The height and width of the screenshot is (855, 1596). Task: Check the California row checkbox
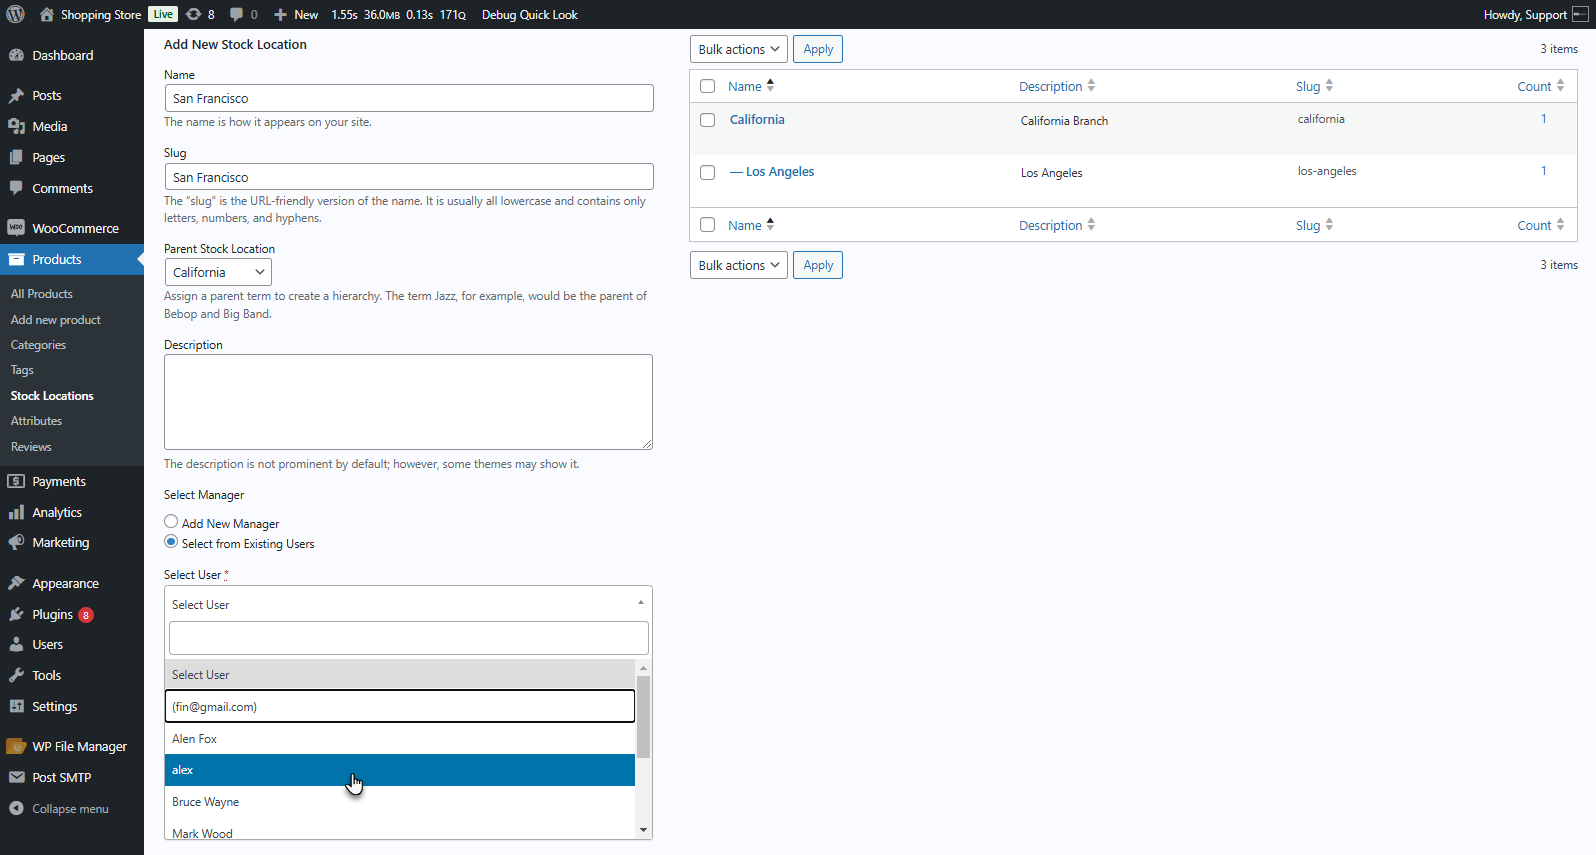[x=708, y=120]
